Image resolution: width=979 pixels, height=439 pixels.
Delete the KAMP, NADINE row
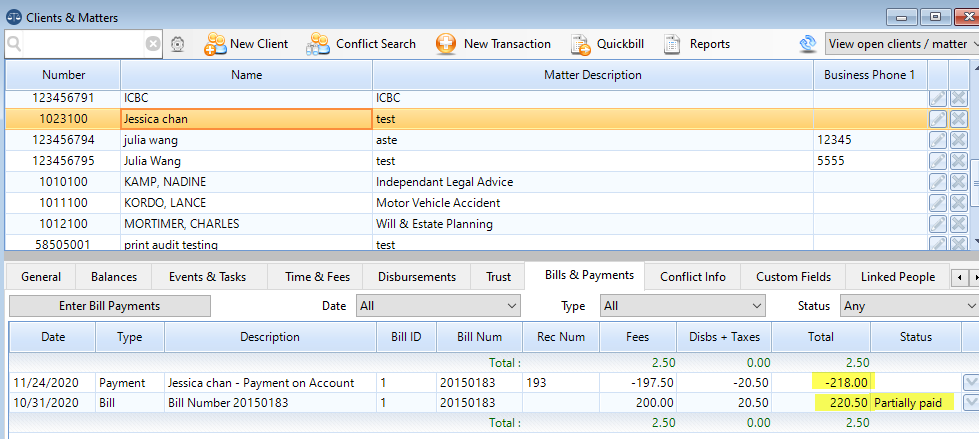click(958, 182)
